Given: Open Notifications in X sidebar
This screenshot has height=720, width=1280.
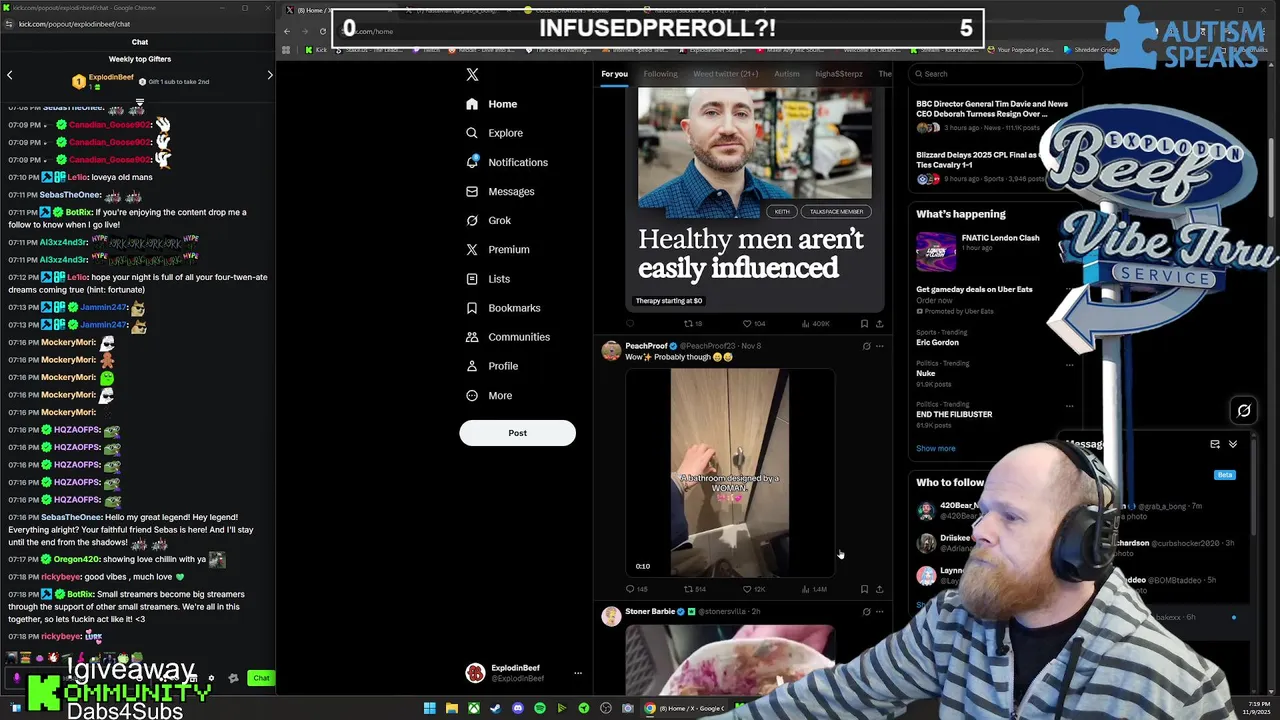Looking at the screenshot, I should pos(507,162).
